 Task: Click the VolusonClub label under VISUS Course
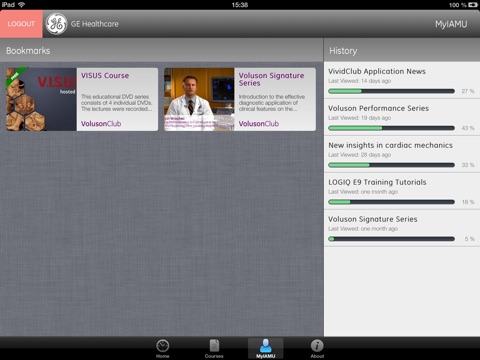click(x=101, y=124)
